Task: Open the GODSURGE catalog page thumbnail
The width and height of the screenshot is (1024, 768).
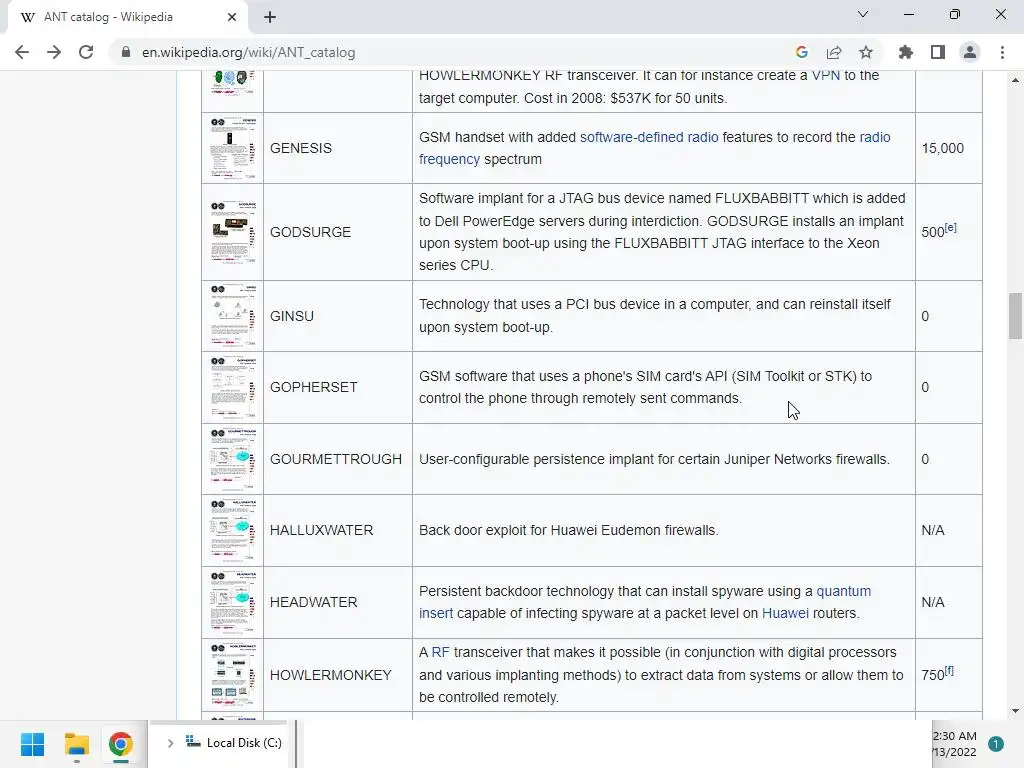Action: coord(232,232)
